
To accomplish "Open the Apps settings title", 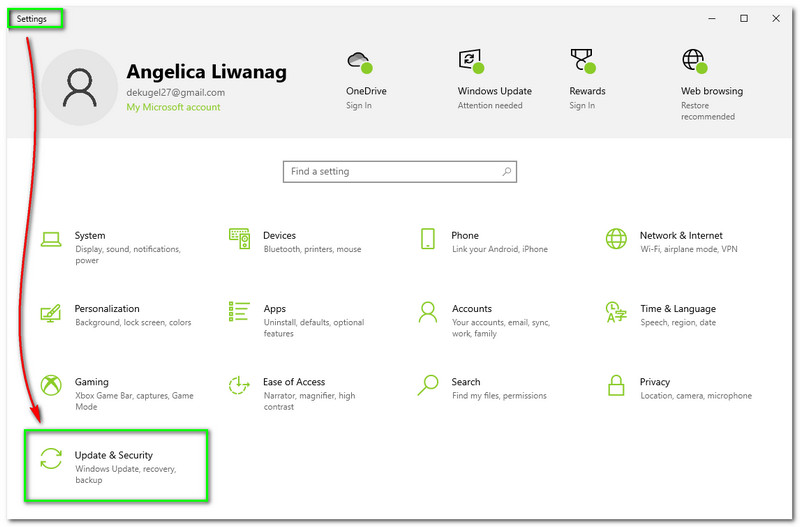I will (274, 309).
